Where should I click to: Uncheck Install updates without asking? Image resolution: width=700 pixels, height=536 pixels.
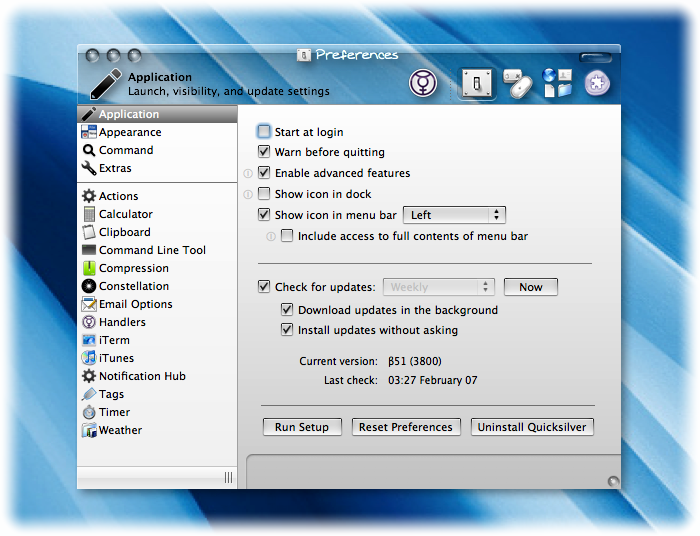287,329
